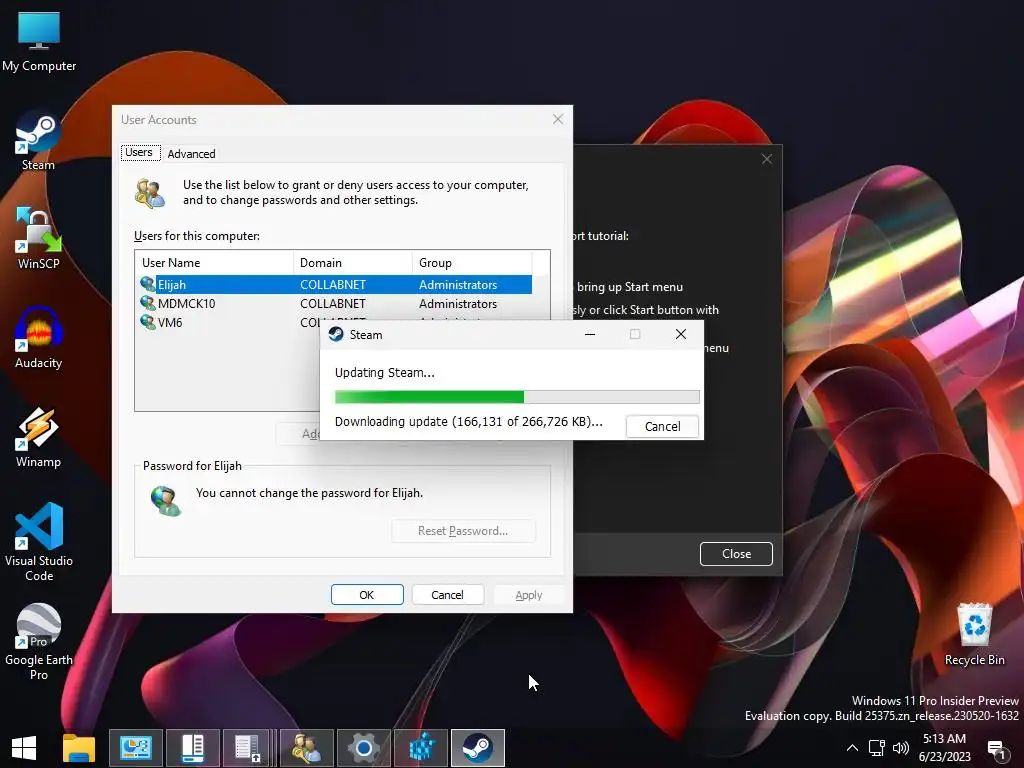Open the Steam desktop shortcut

point(38,142)
